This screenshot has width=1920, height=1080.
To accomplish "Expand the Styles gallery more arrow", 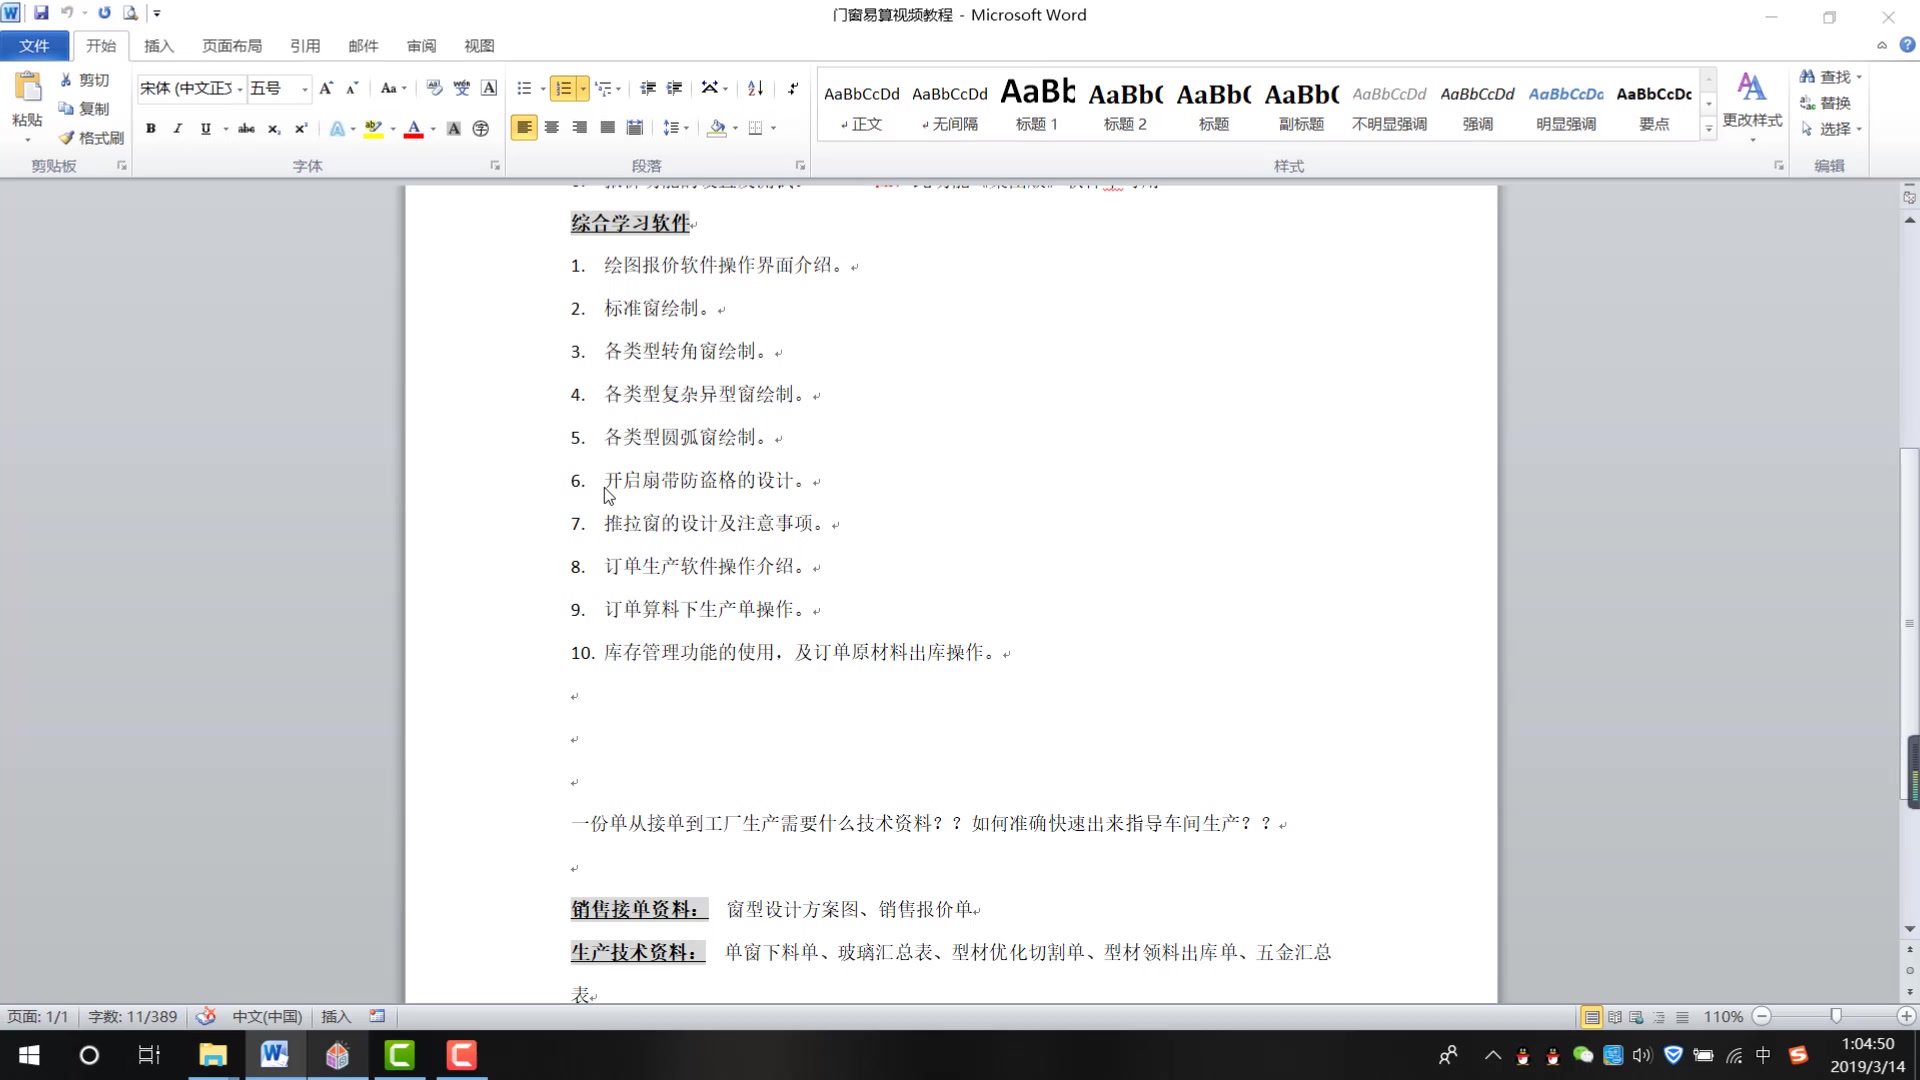I will [1709, 128].
